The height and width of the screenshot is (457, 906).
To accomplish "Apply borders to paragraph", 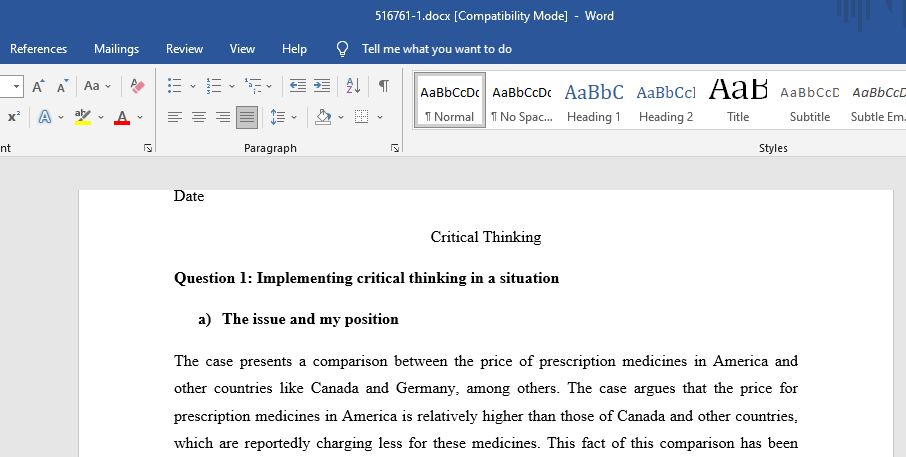I will coord(362,117).
